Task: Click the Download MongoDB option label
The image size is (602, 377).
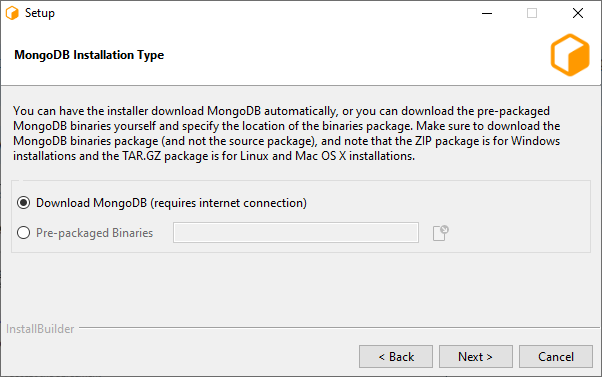Action: click(x=171, y=203)
